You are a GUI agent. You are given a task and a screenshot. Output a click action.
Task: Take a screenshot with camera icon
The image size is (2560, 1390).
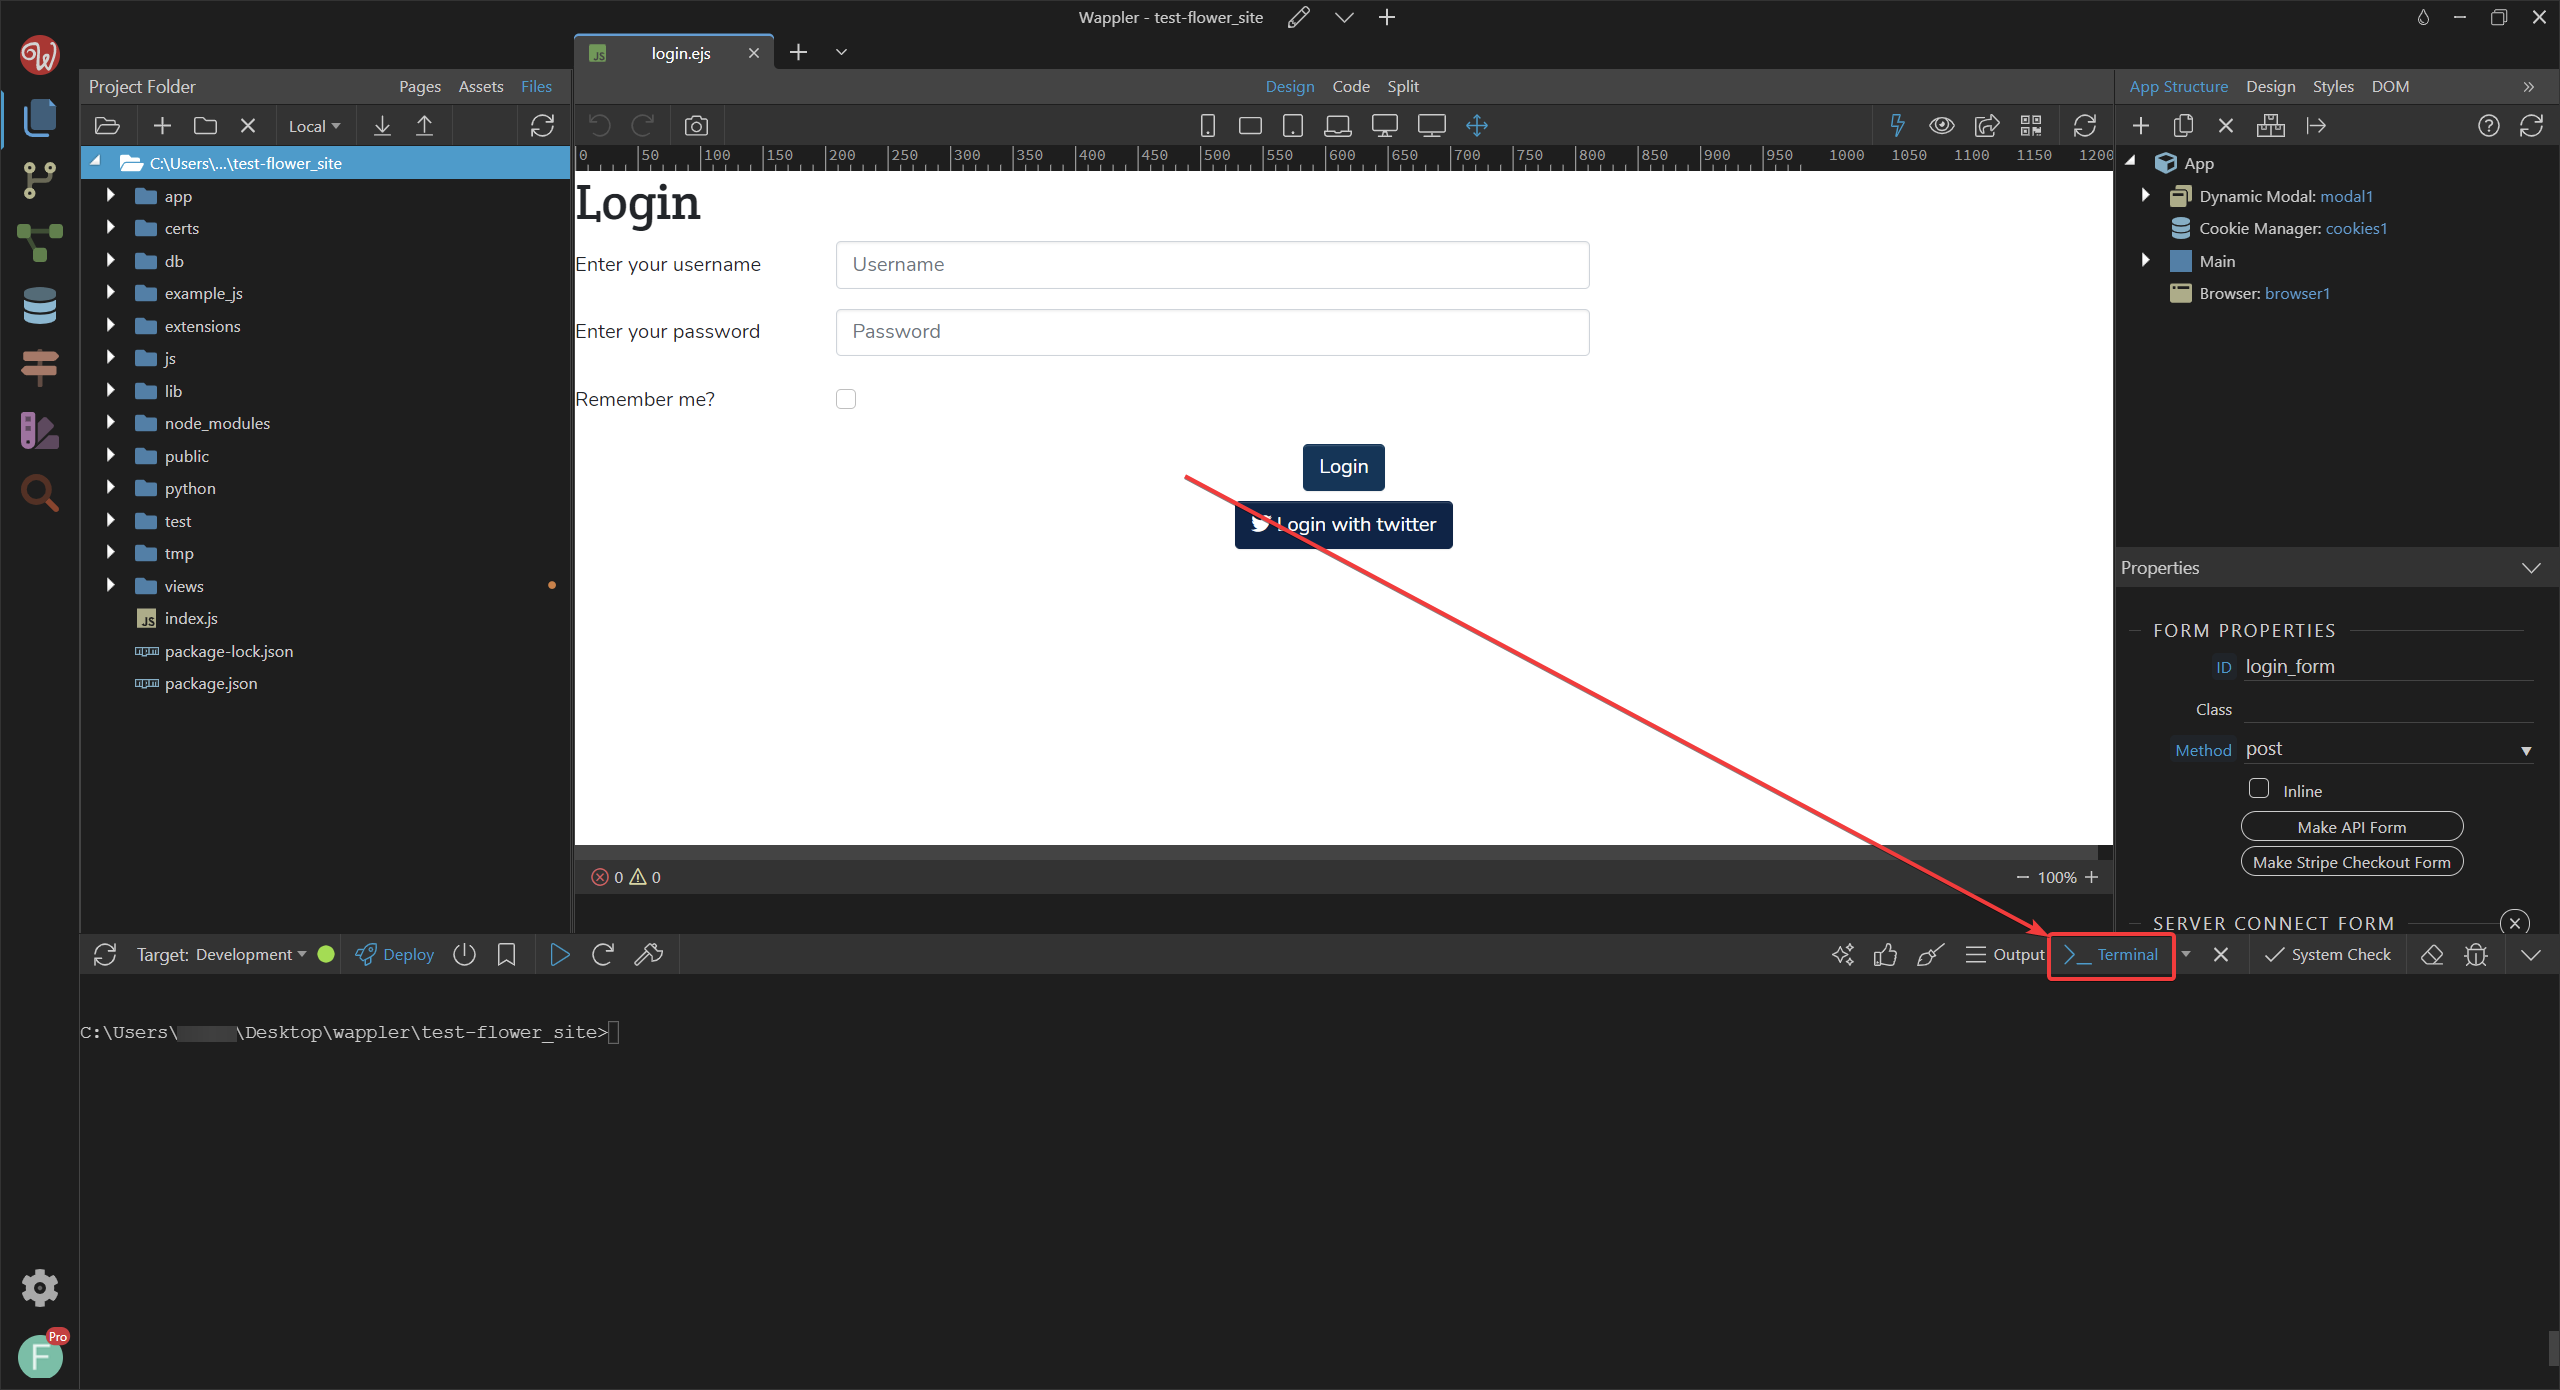tap(696, 126)
